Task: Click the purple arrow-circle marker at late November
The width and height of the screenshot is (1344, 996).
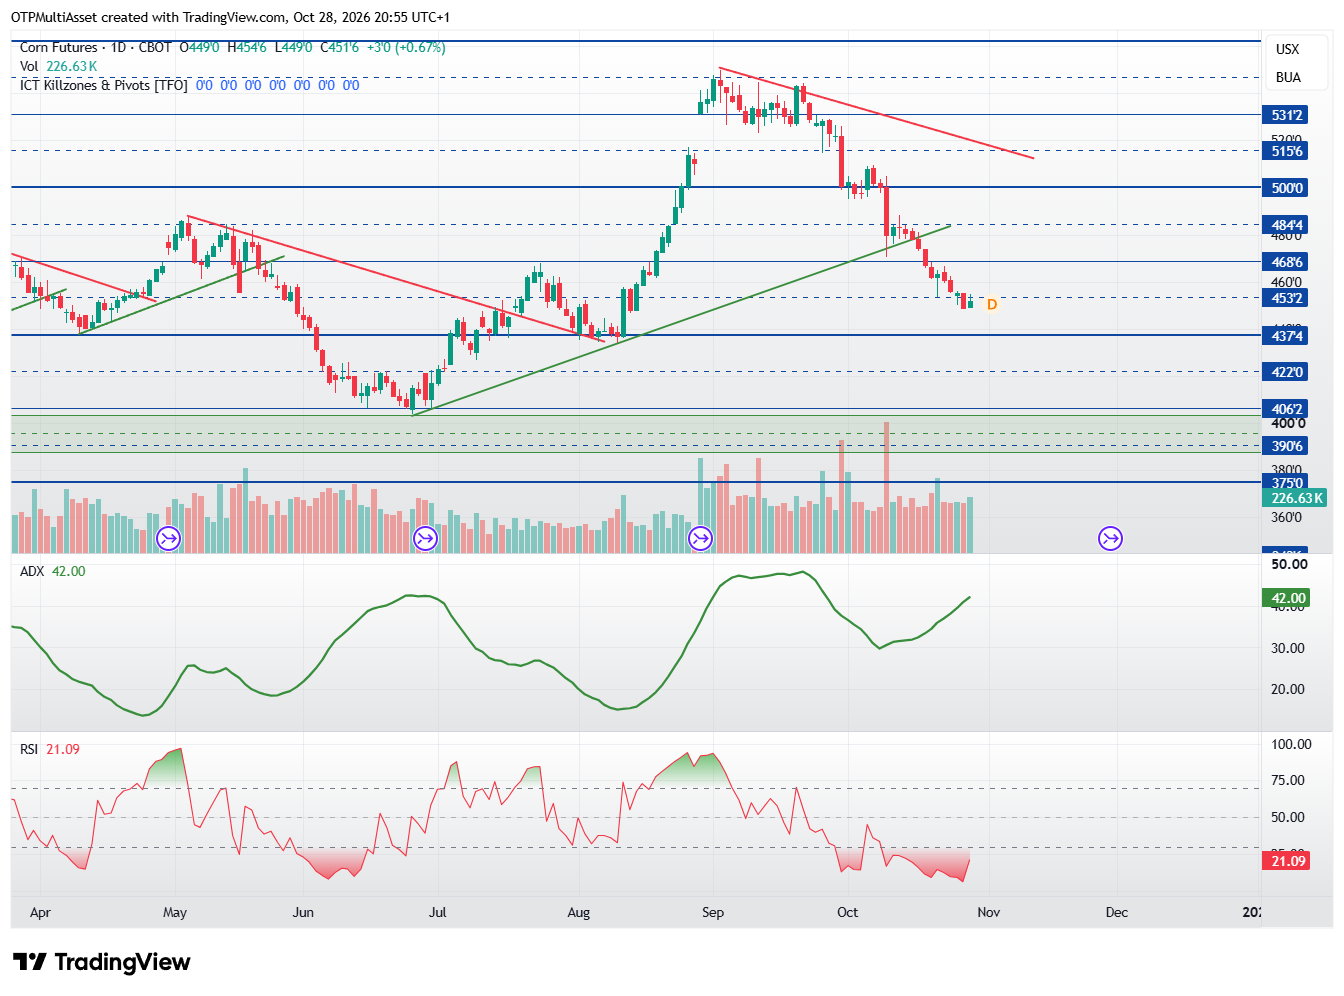Action: [1110, 539]
